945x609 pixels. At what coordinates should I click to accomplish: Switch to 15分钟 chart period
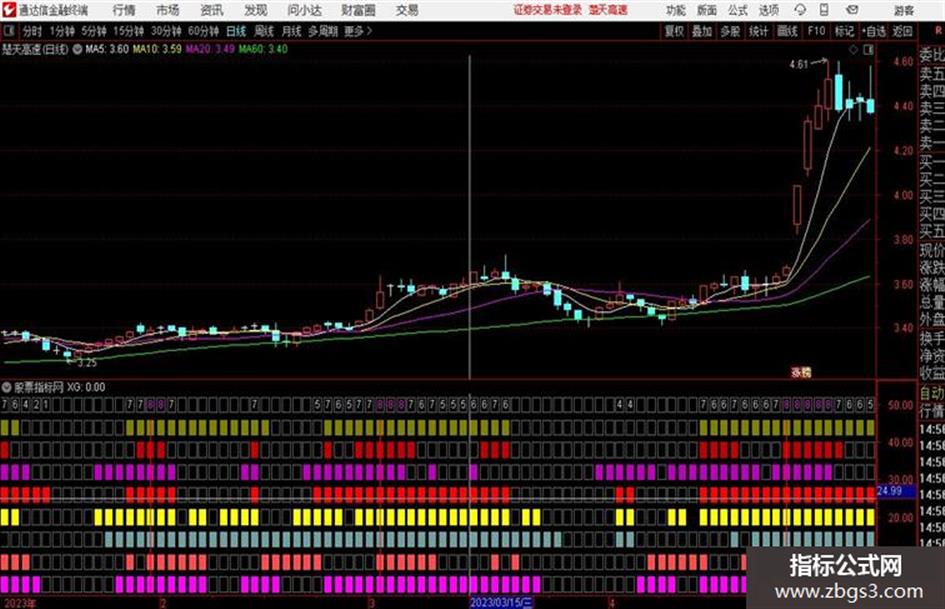tap(129, 31)
